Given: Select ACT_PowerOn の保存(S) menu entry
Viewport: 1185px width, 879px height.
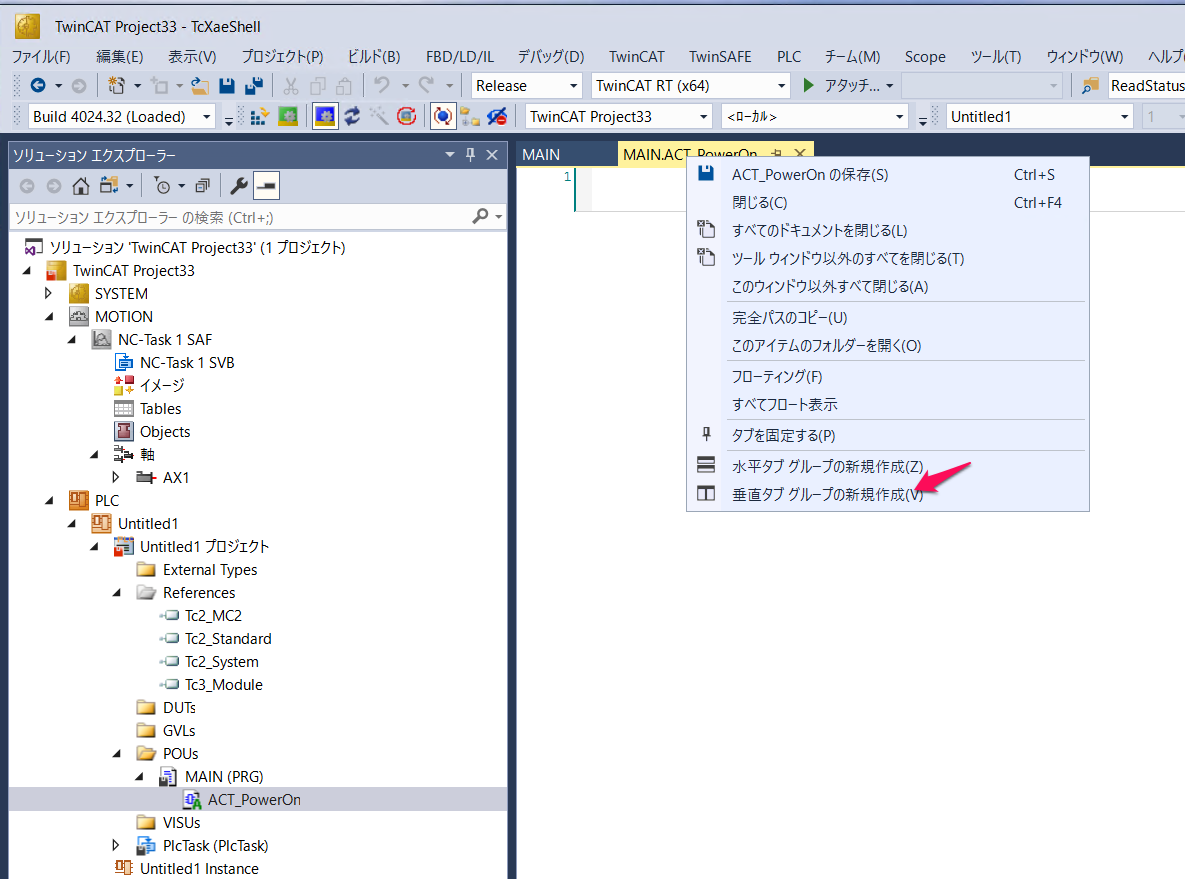Looking at the screenshot, I should pos(887,175).
